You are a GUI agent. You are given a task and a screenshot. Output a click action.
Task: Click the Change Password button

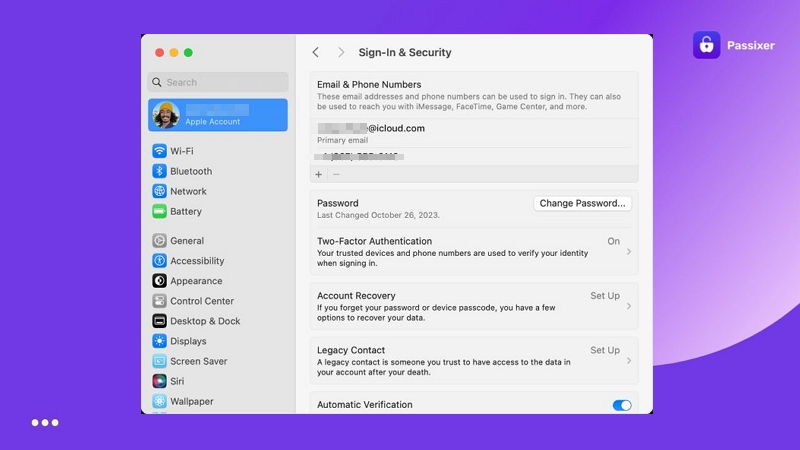point(582,203)
